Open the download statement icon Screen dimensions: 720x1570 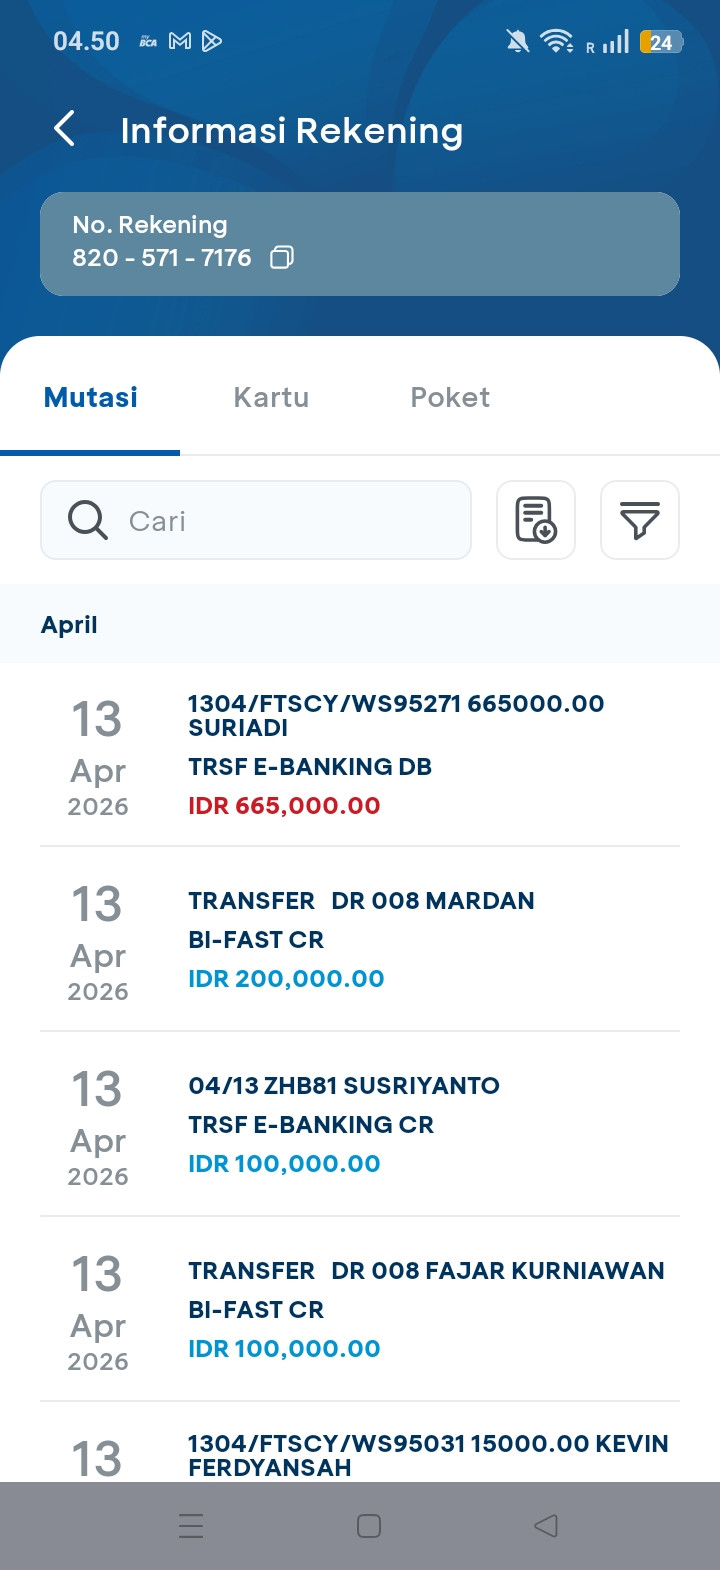pyautogui.click(x=536, y=520)
